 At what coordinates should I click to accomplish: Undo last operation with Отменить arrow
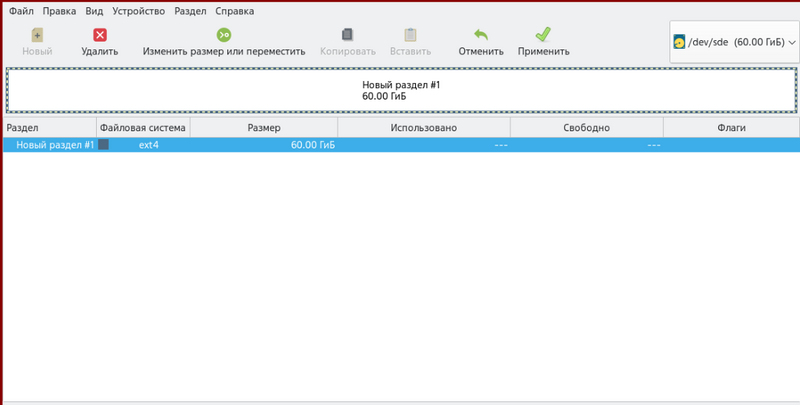tap(480, 35)
